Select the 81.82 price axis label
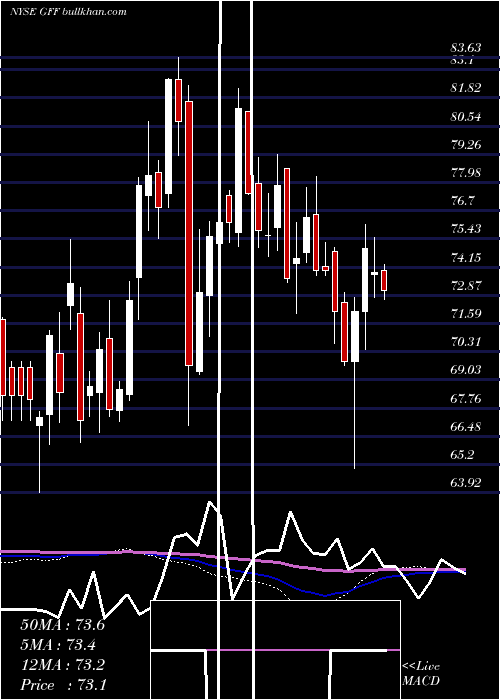This screenshot has width=500, height=700. (466, 88)
